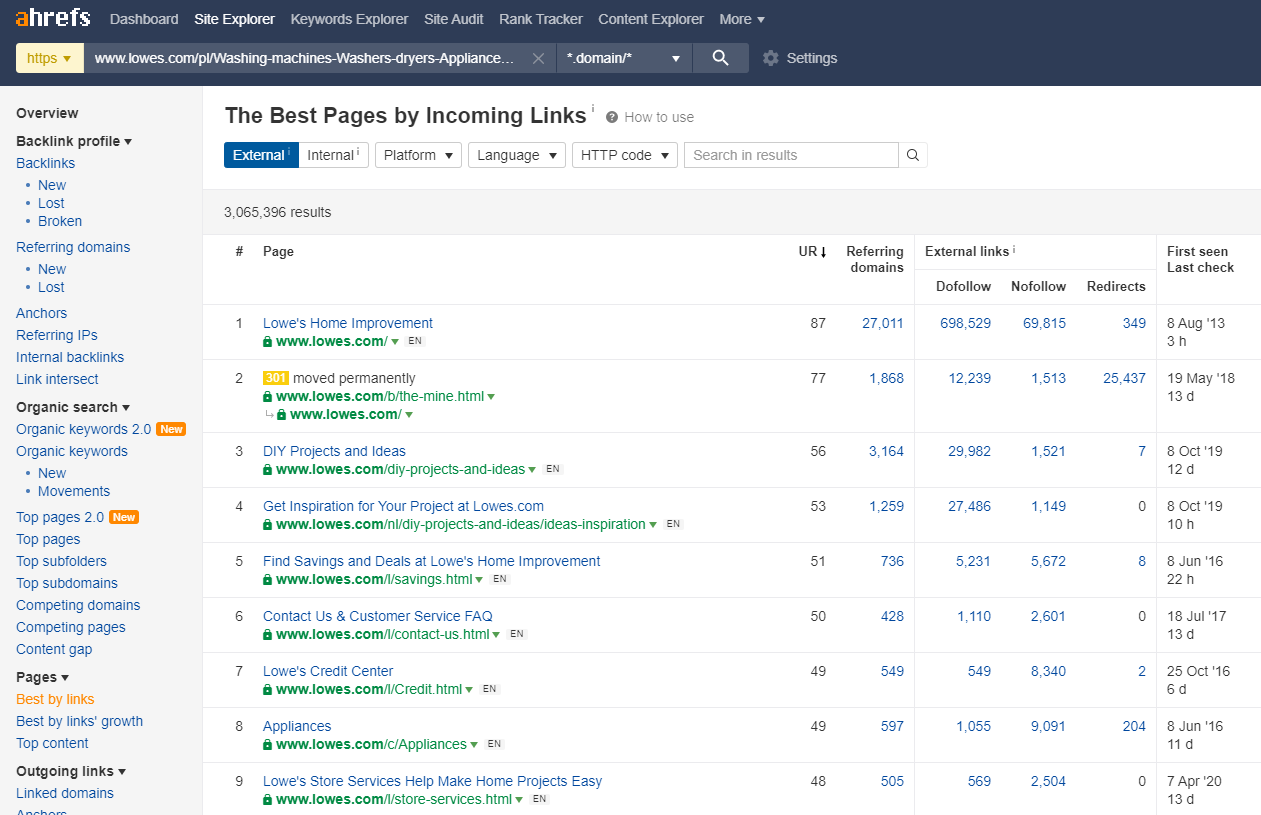Click the New badge beside Top pages 2.0
Screen dimensions: 1261x815
(124, 517)
